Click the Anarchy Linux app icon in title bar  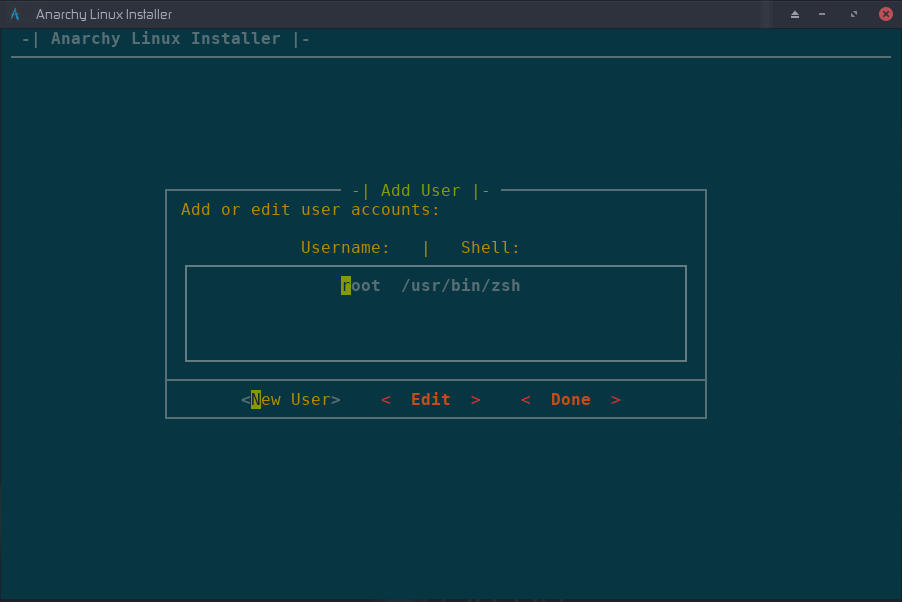(15, 14)
